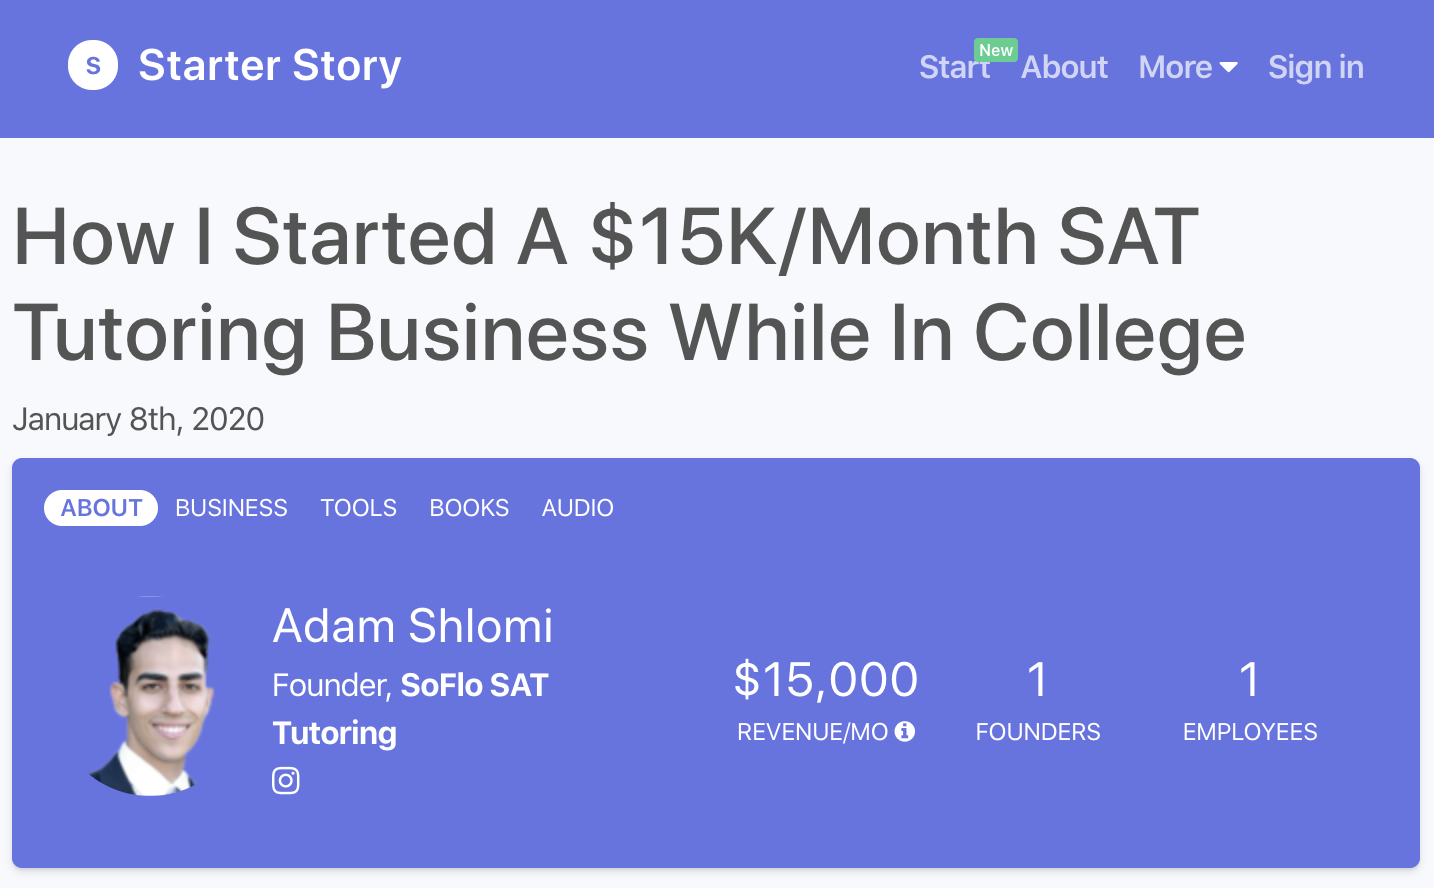Click Sign in
This screenshot has height=888, width=1434.
(x=1315, y=67)
